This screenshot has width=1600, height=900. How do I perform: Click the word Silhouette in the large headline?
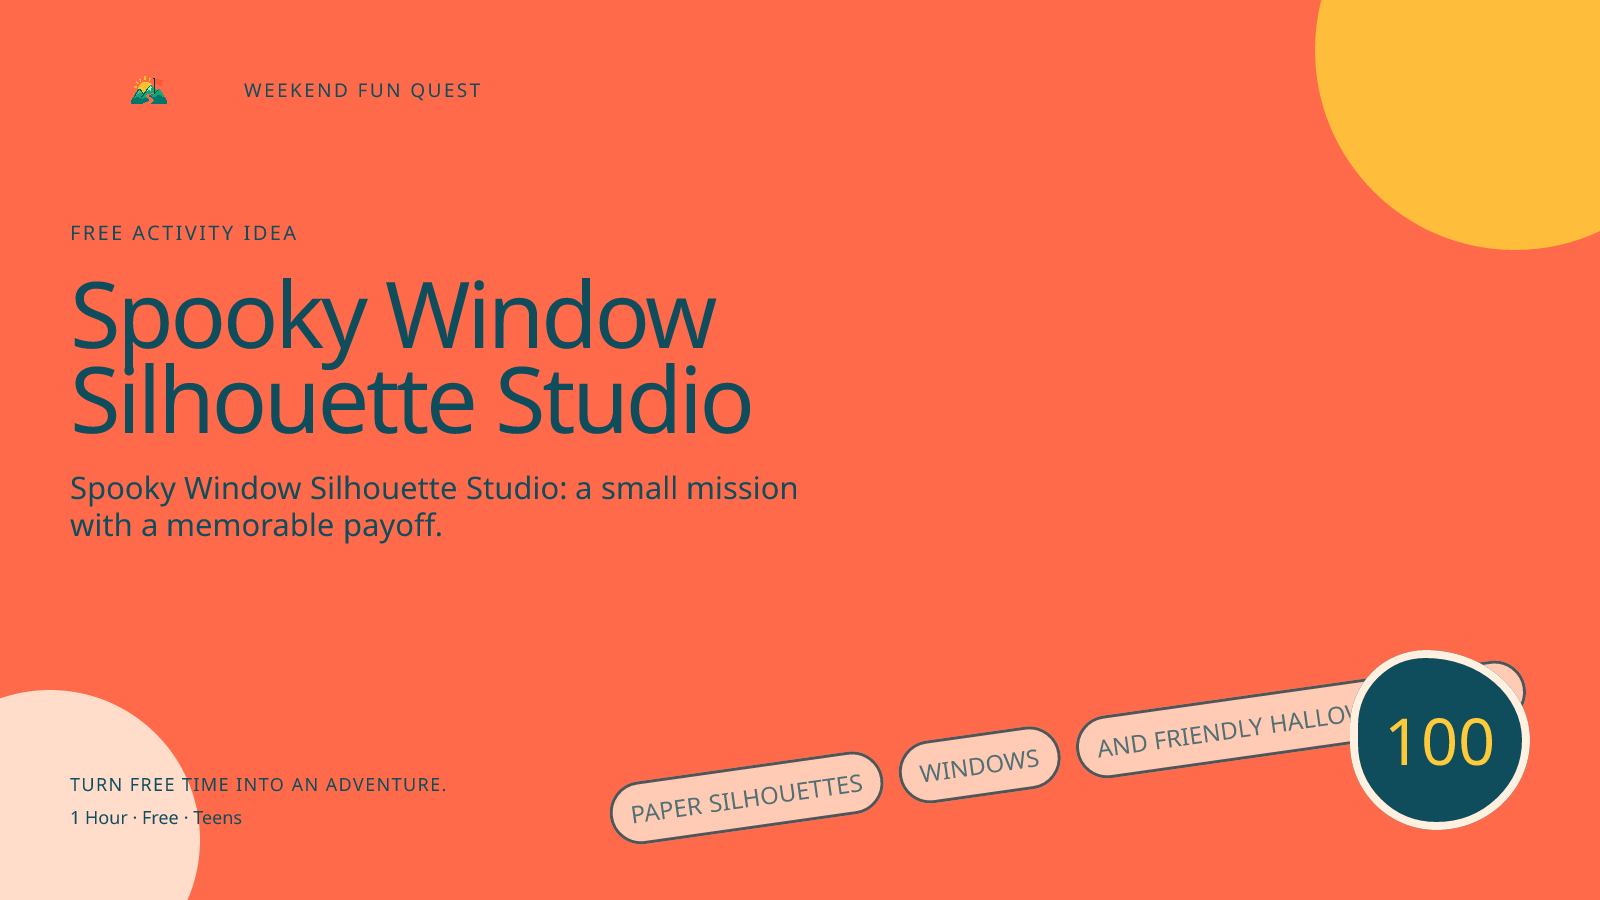pos(273,401)
